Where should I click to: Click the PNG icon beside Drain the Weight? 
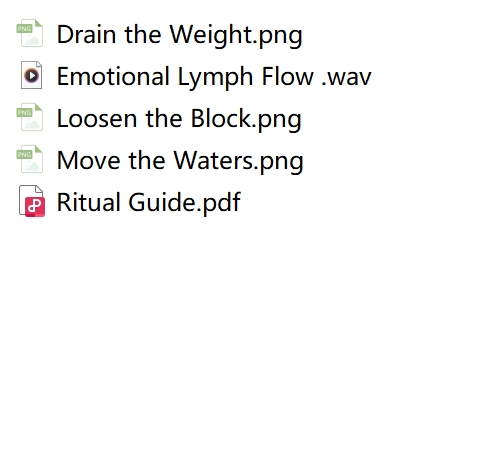pyautogui.click(x=30, y=33)
